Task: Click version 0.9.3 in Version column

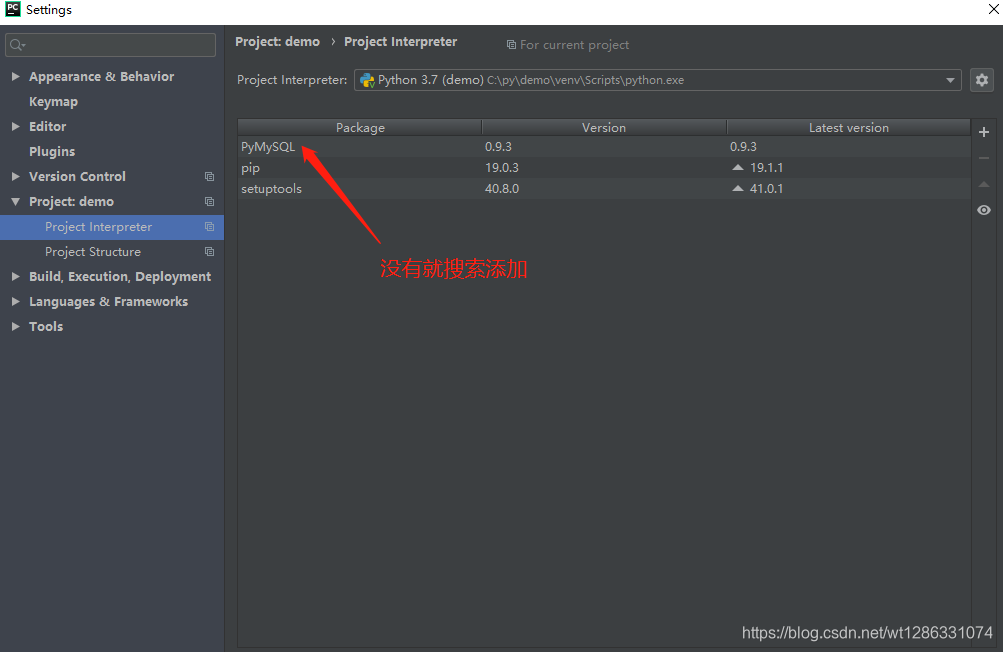Action: click(x=498, y=147)
